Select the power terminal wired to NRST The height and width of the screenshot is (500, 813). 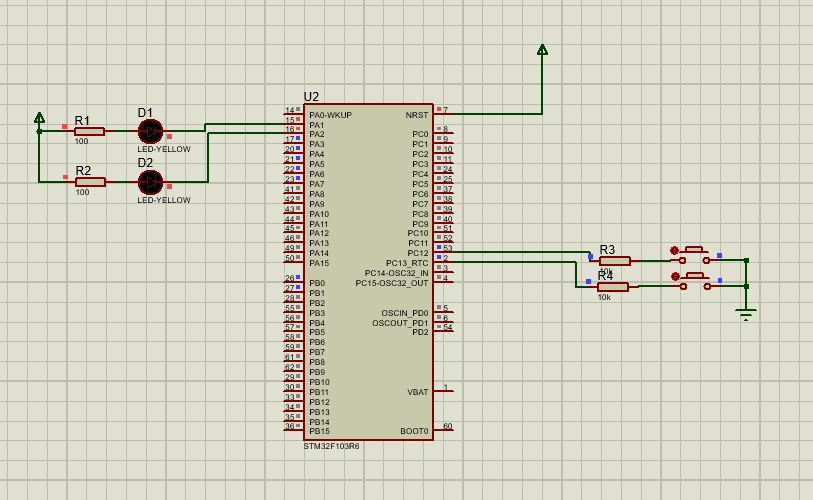[x=542, y=50]
